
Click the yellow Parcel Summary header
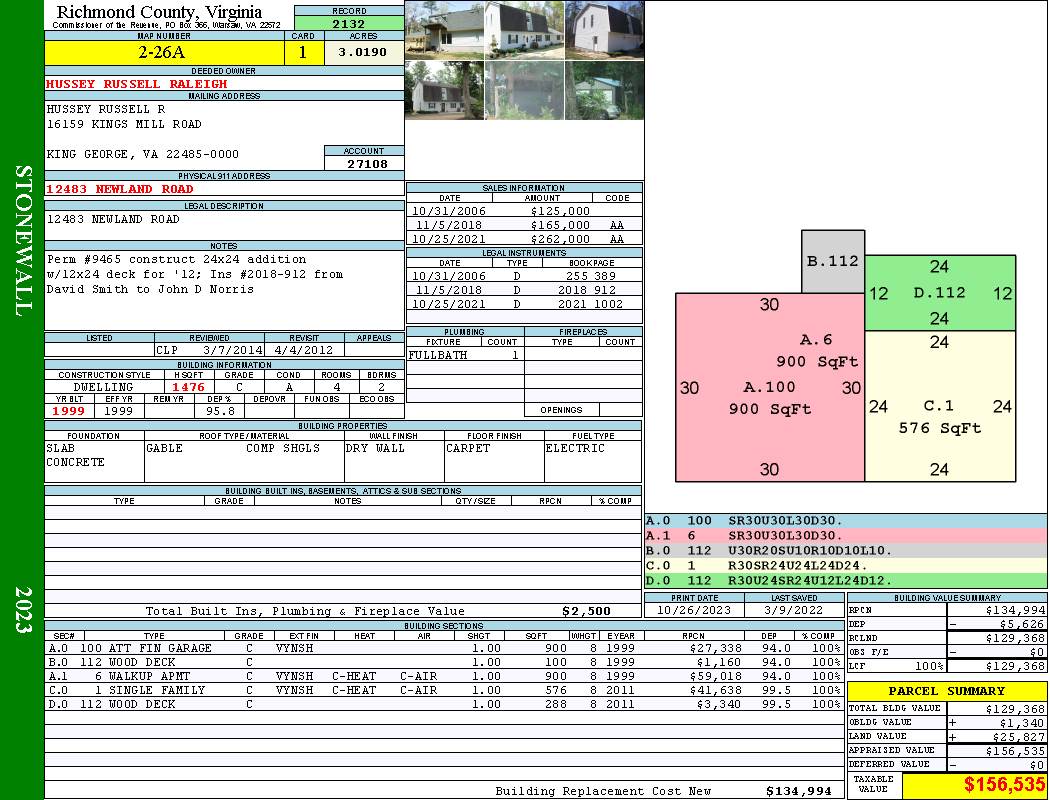[947, 691]
